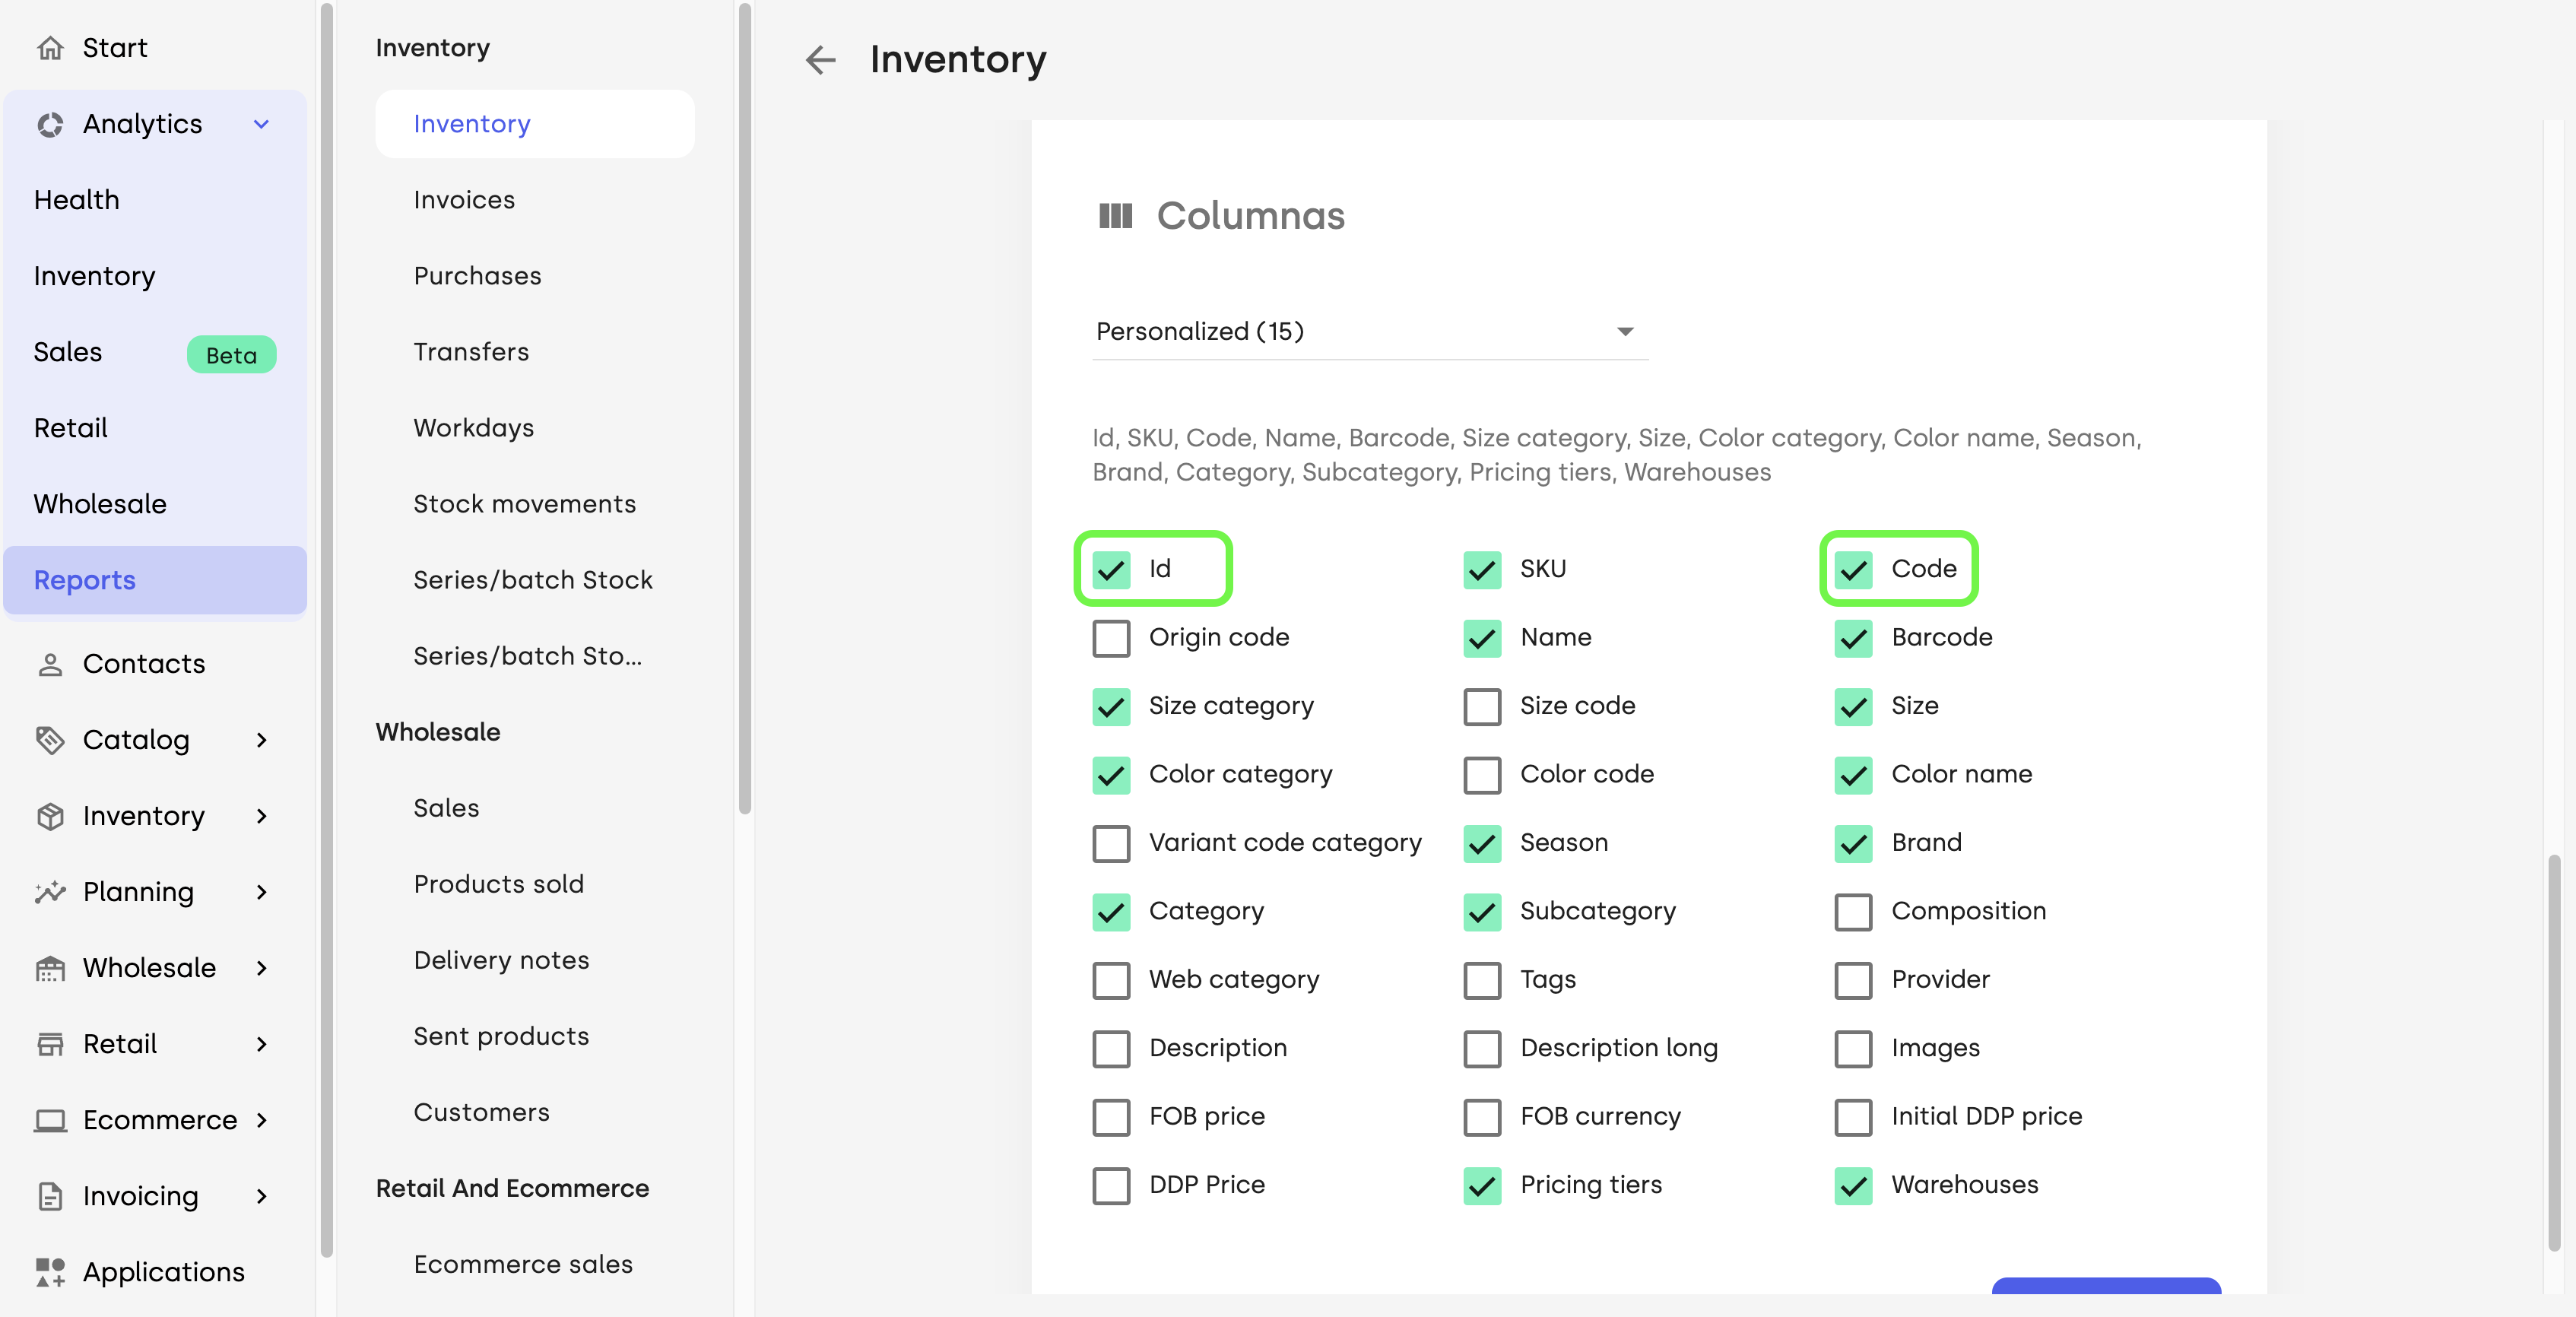2576x1317 pixels.
Task: Uncheck the Season checkbox
Action: click(1482, 844)
